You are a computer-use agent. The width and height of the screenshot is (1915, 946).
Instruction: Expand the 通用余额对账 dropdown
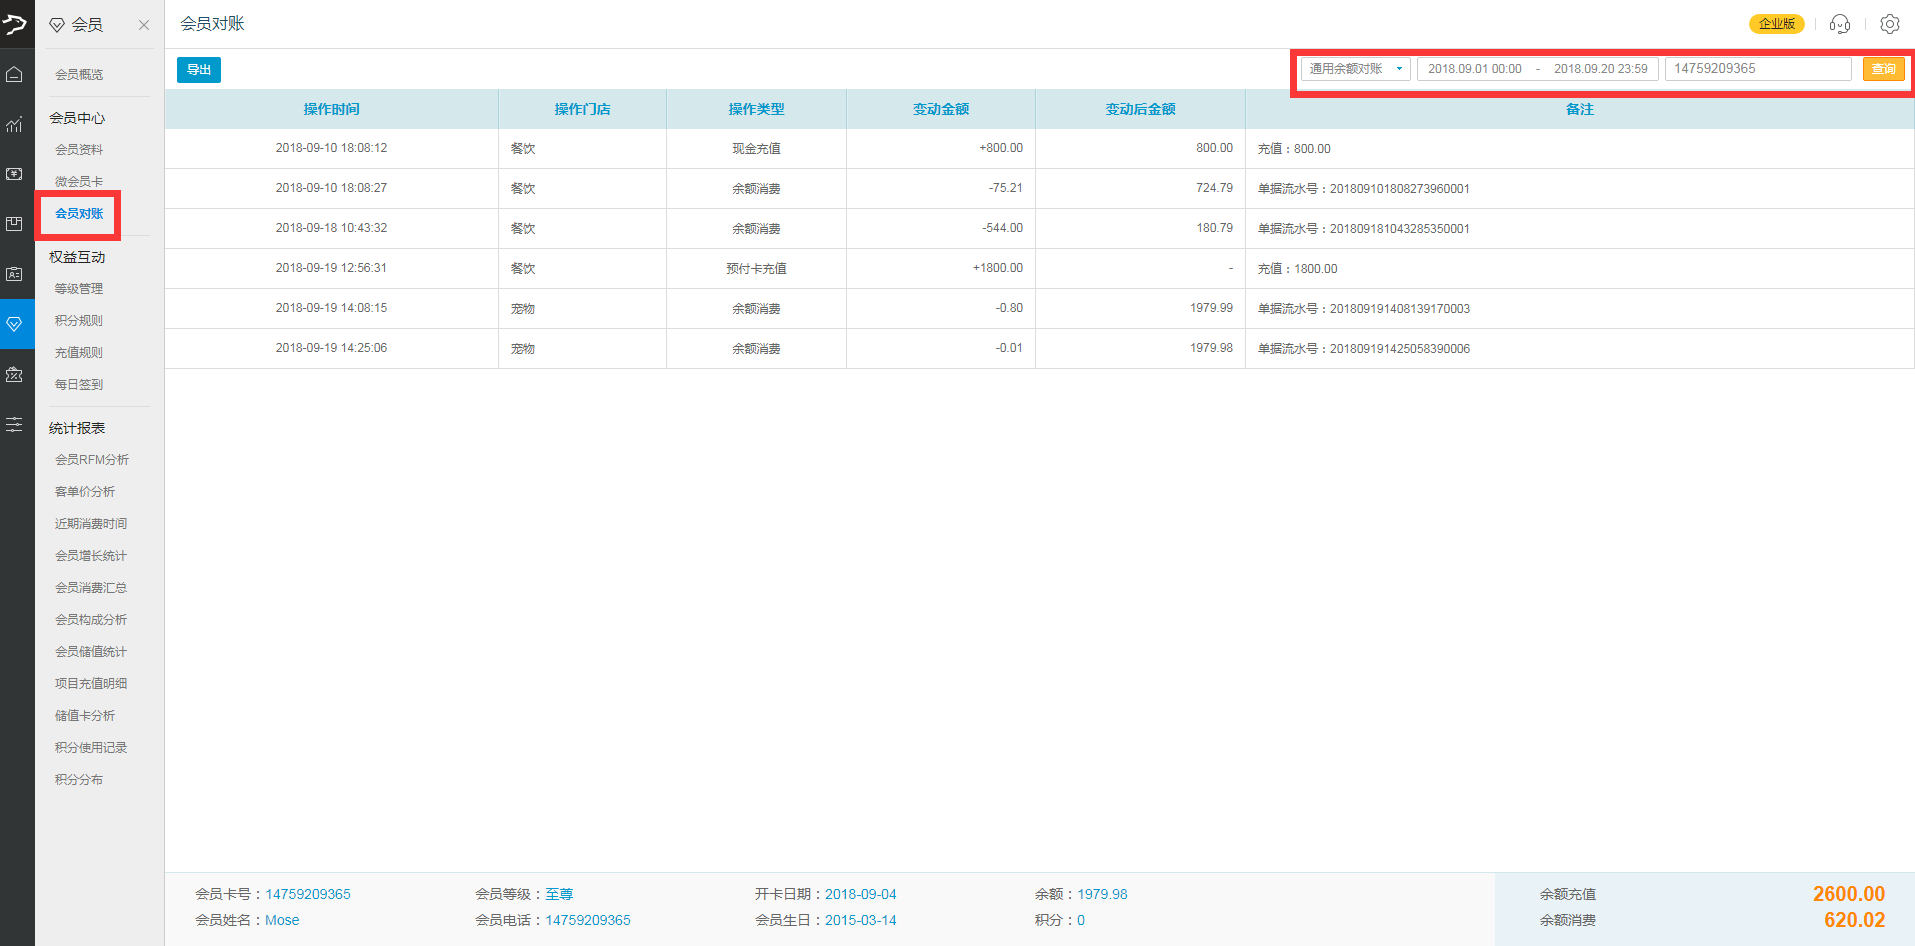1356,69
